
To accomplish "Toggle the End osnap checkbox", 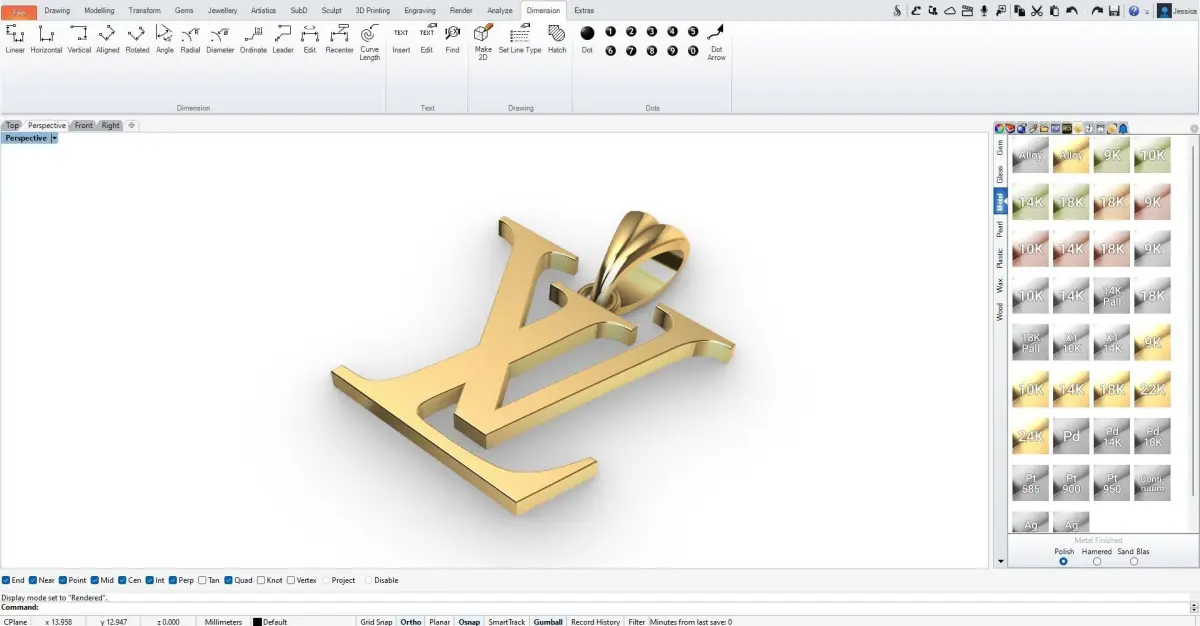I will (6, 580).
